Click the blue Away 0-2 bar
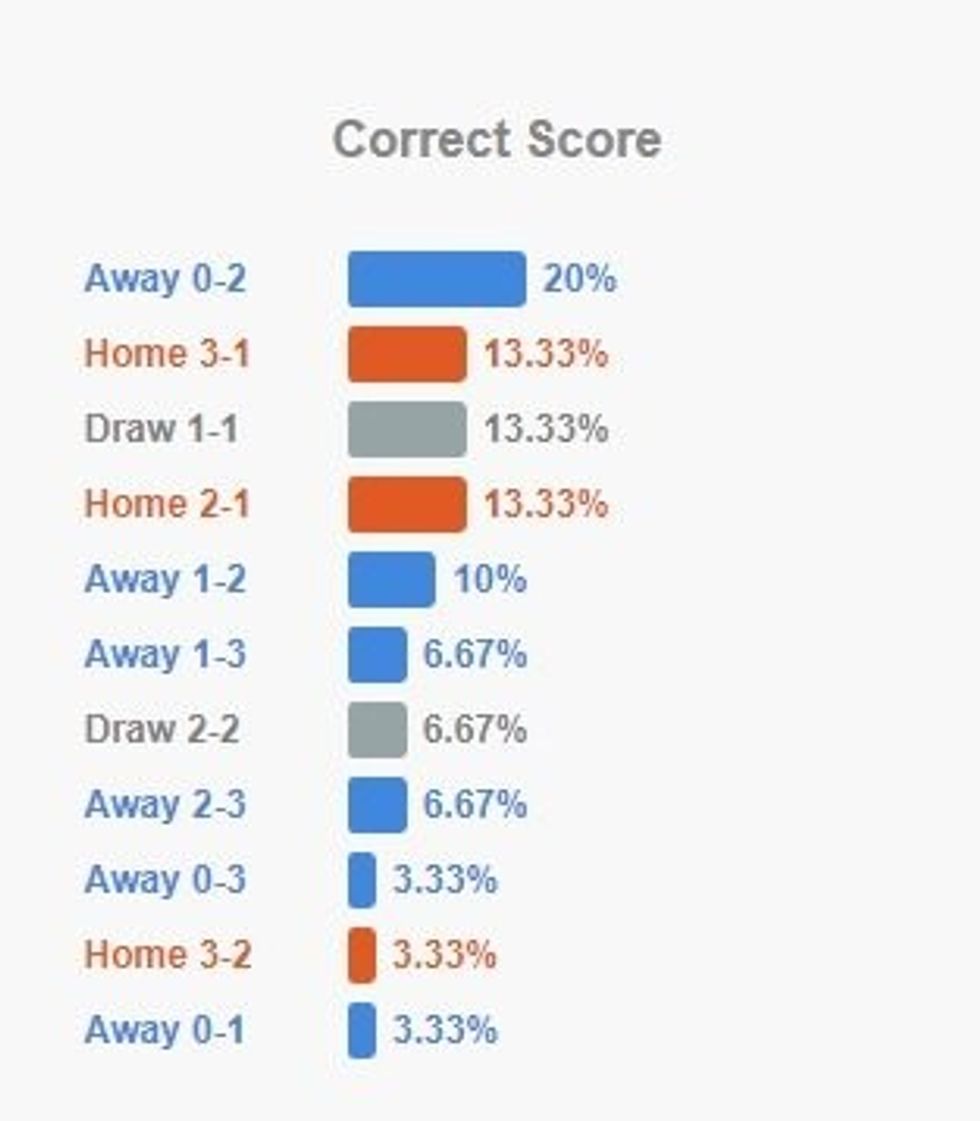 (x=436, y=279)
